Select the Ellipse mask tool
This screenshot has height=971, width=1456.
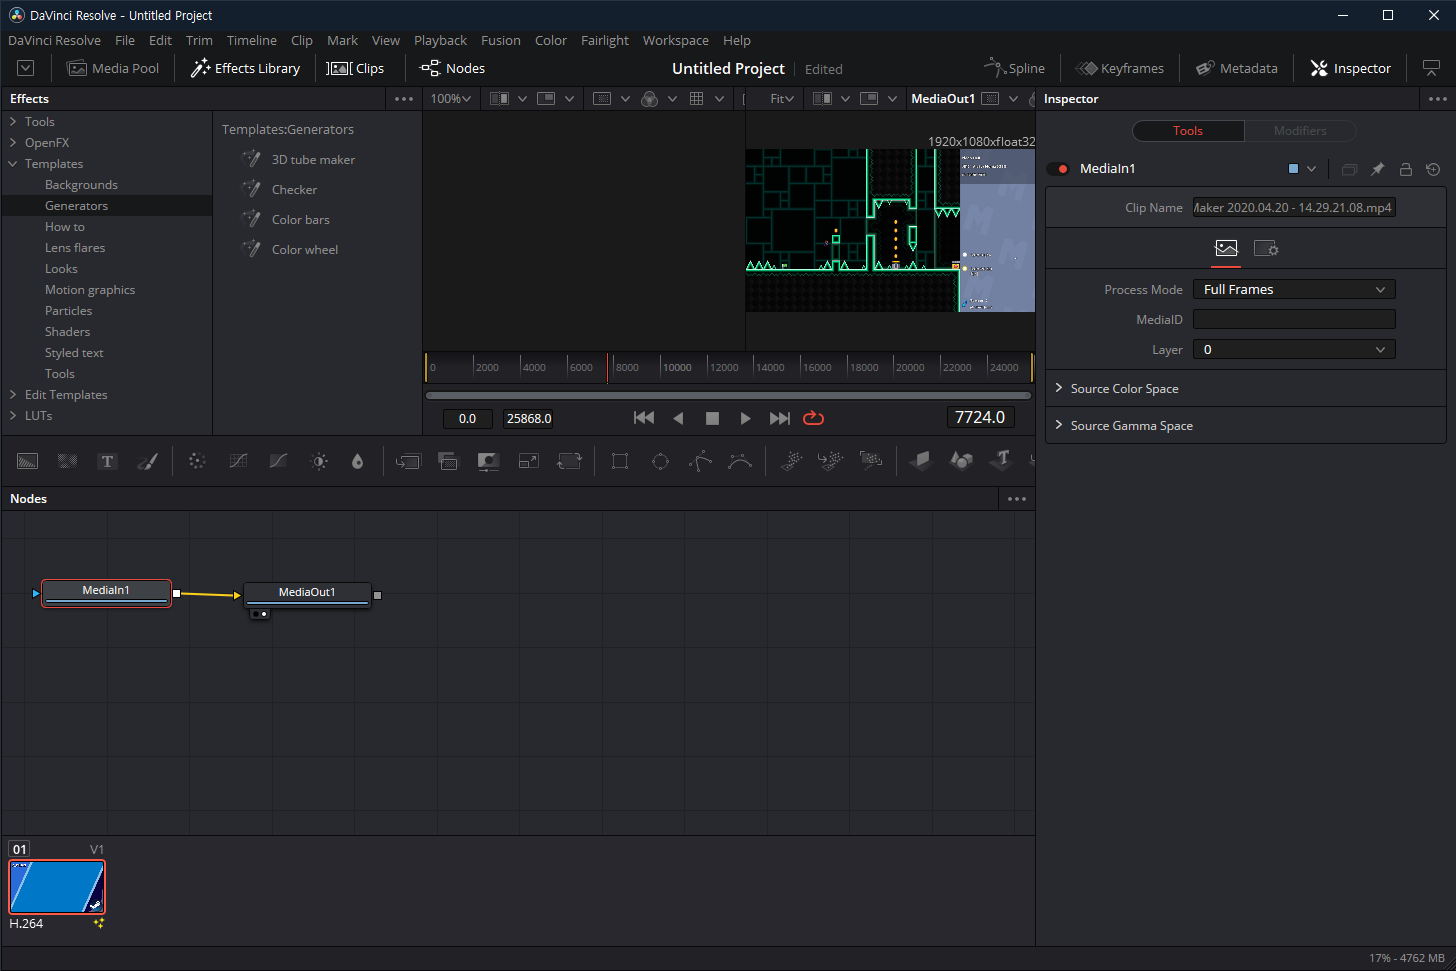coord(660,461)
